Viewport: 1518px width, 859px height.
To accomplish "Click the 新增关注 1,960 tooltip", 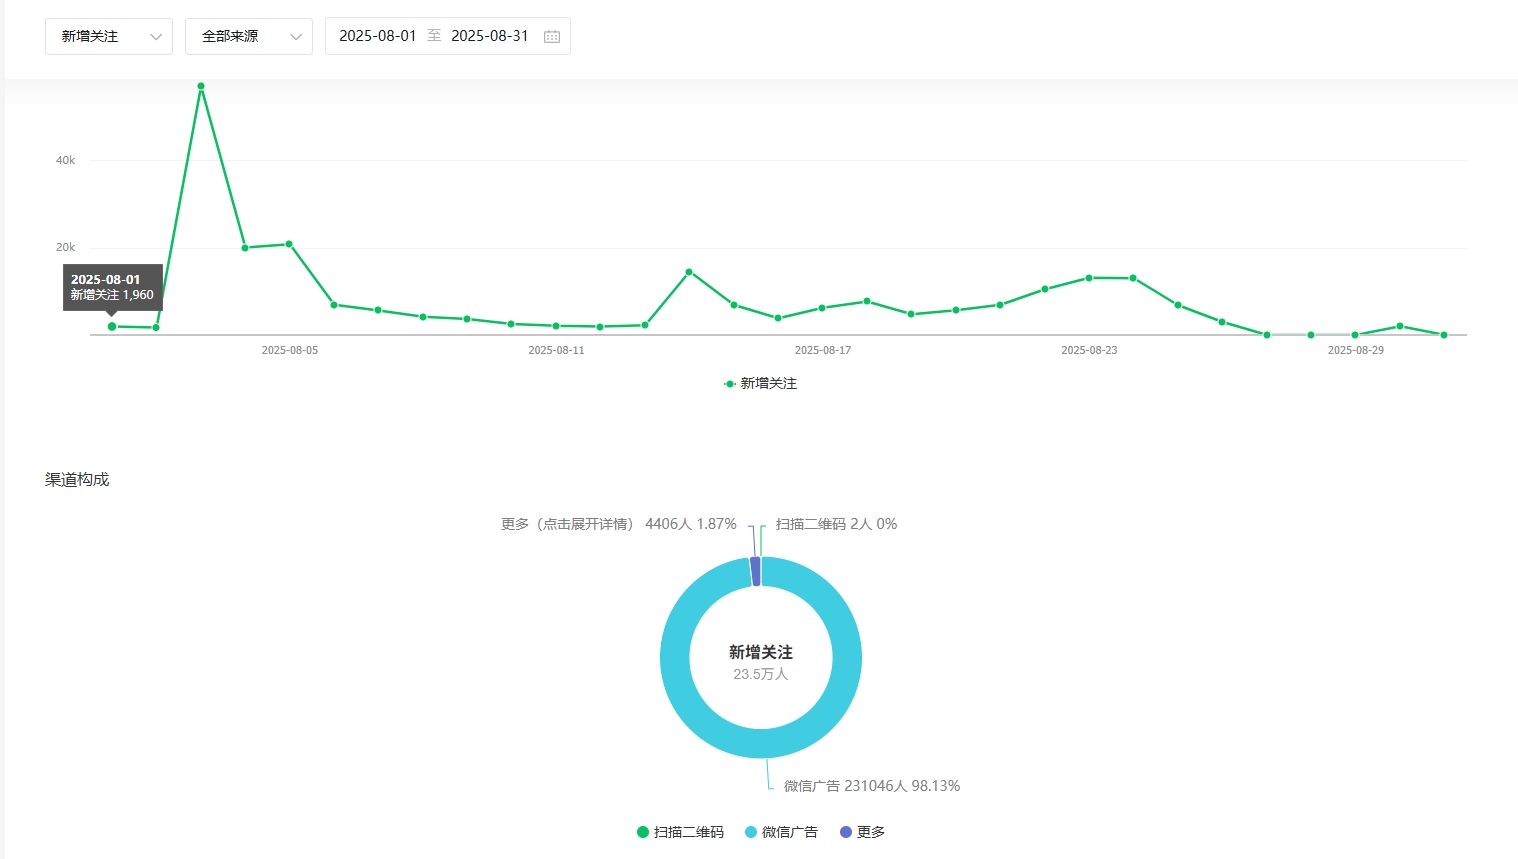I will (x=113, y=287).
